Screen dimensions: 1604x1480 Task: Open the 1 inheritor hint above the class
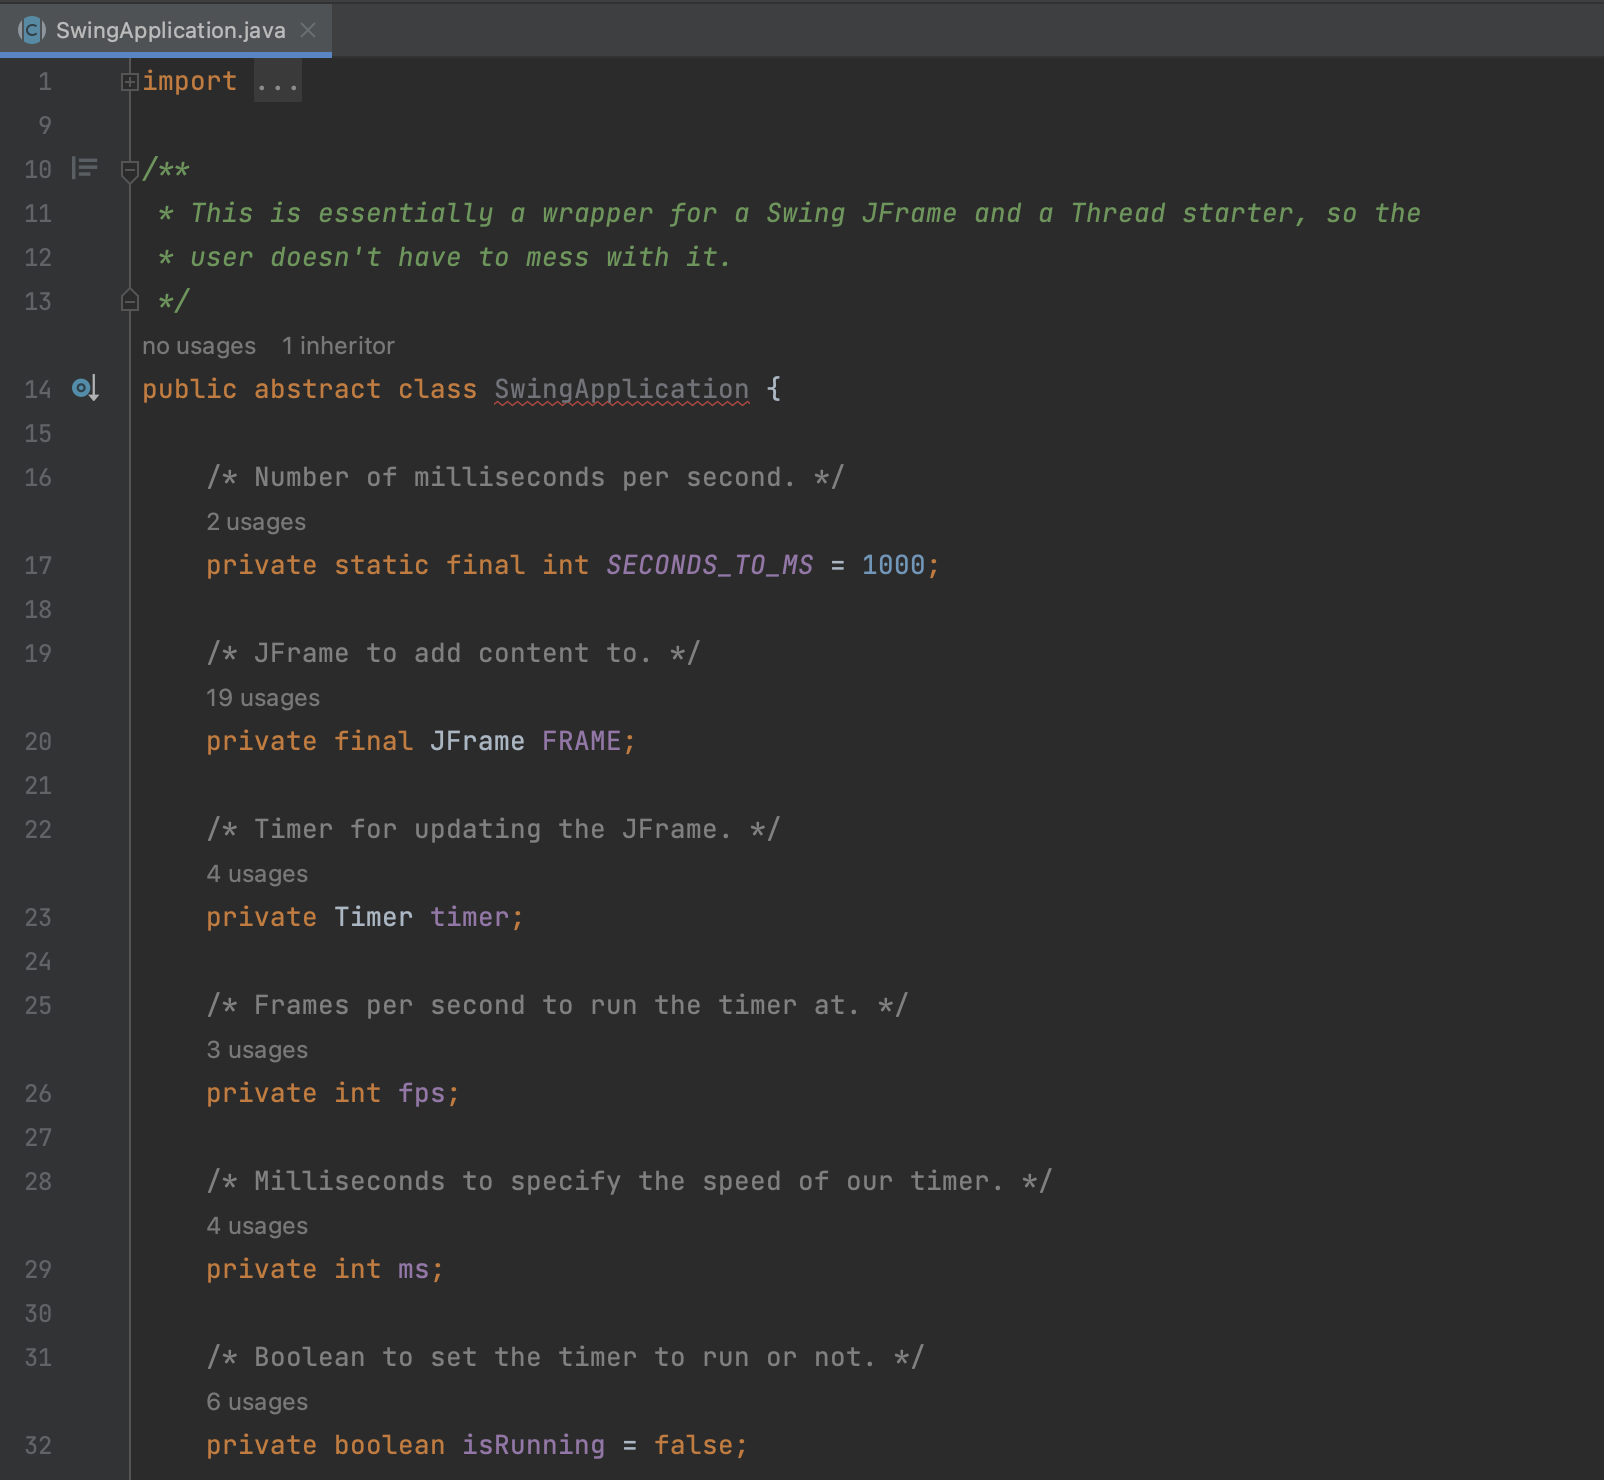click(338, 345)
